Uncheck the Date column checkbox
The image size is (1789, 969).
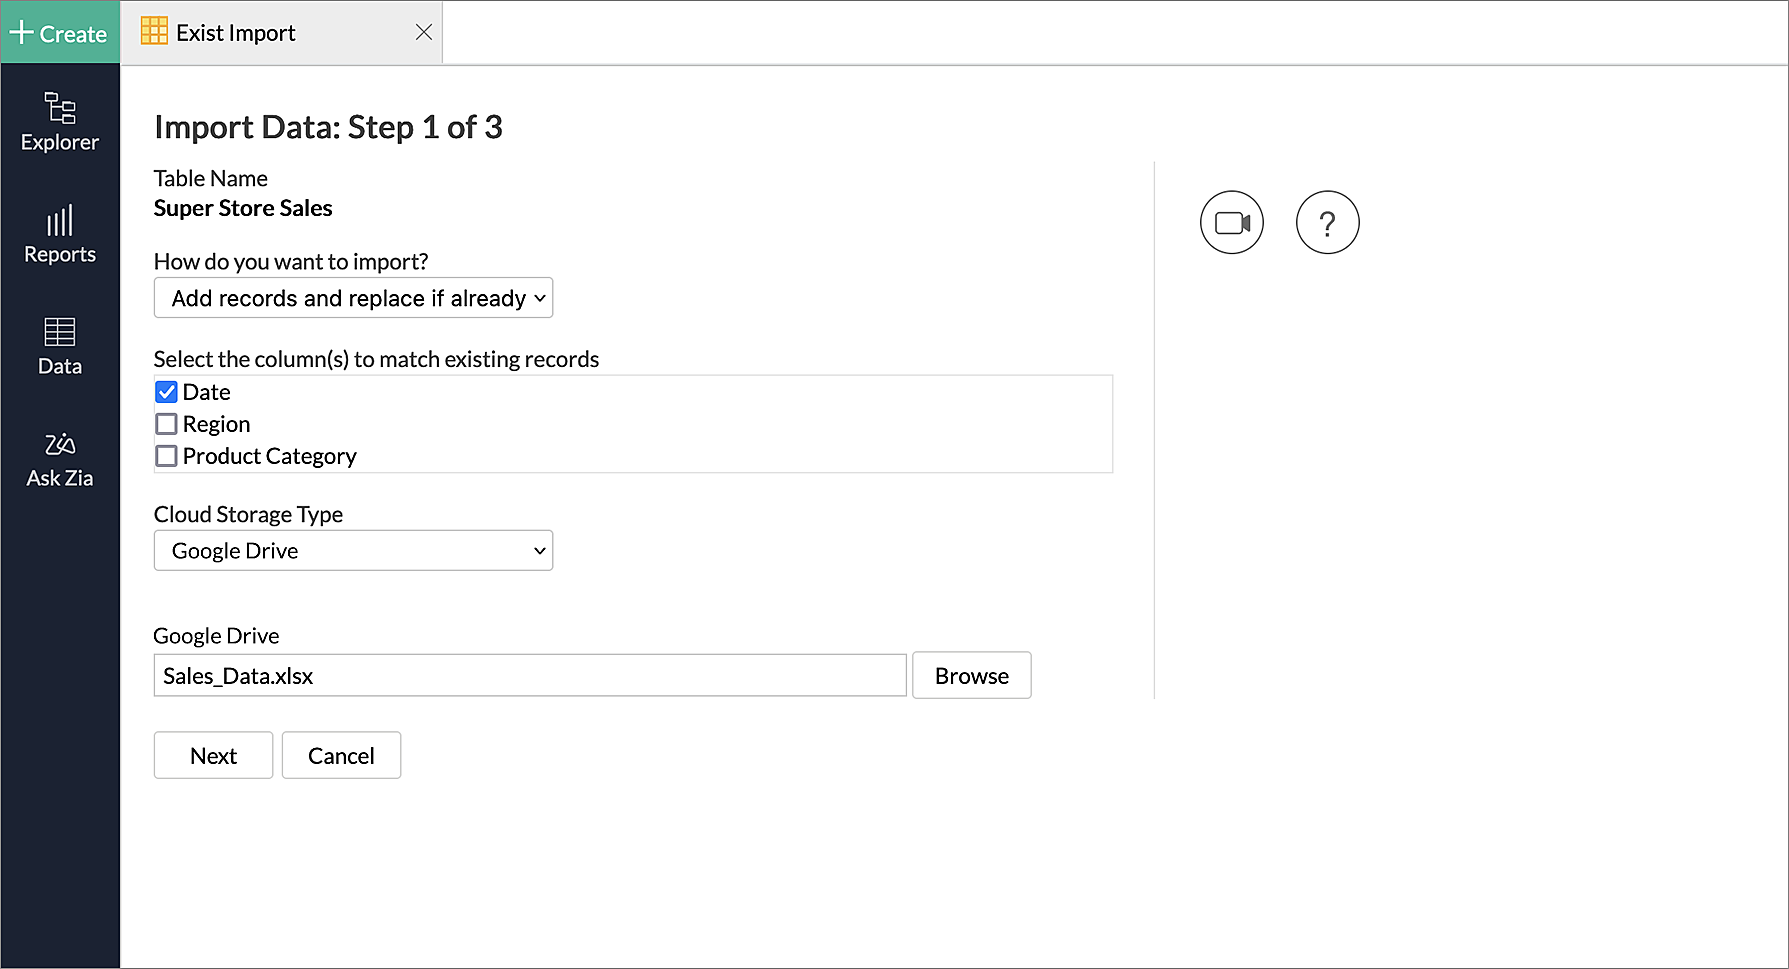(167, 392)
